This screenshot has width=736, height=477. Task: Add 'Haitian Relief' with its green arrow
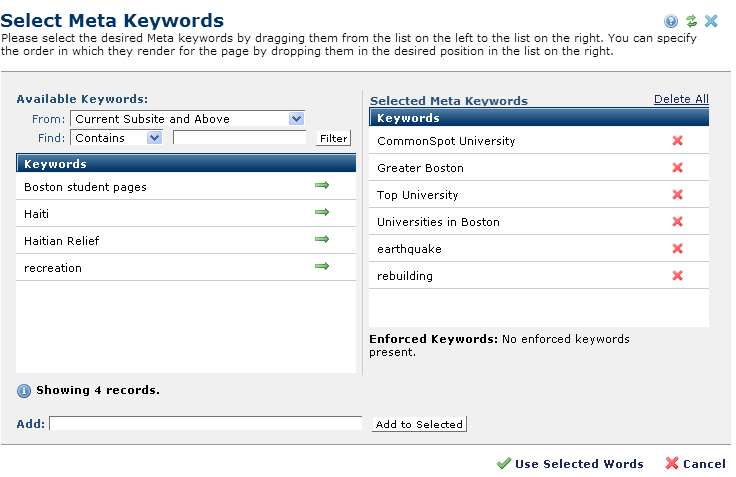pyautogui.click(x=321, y=240)
